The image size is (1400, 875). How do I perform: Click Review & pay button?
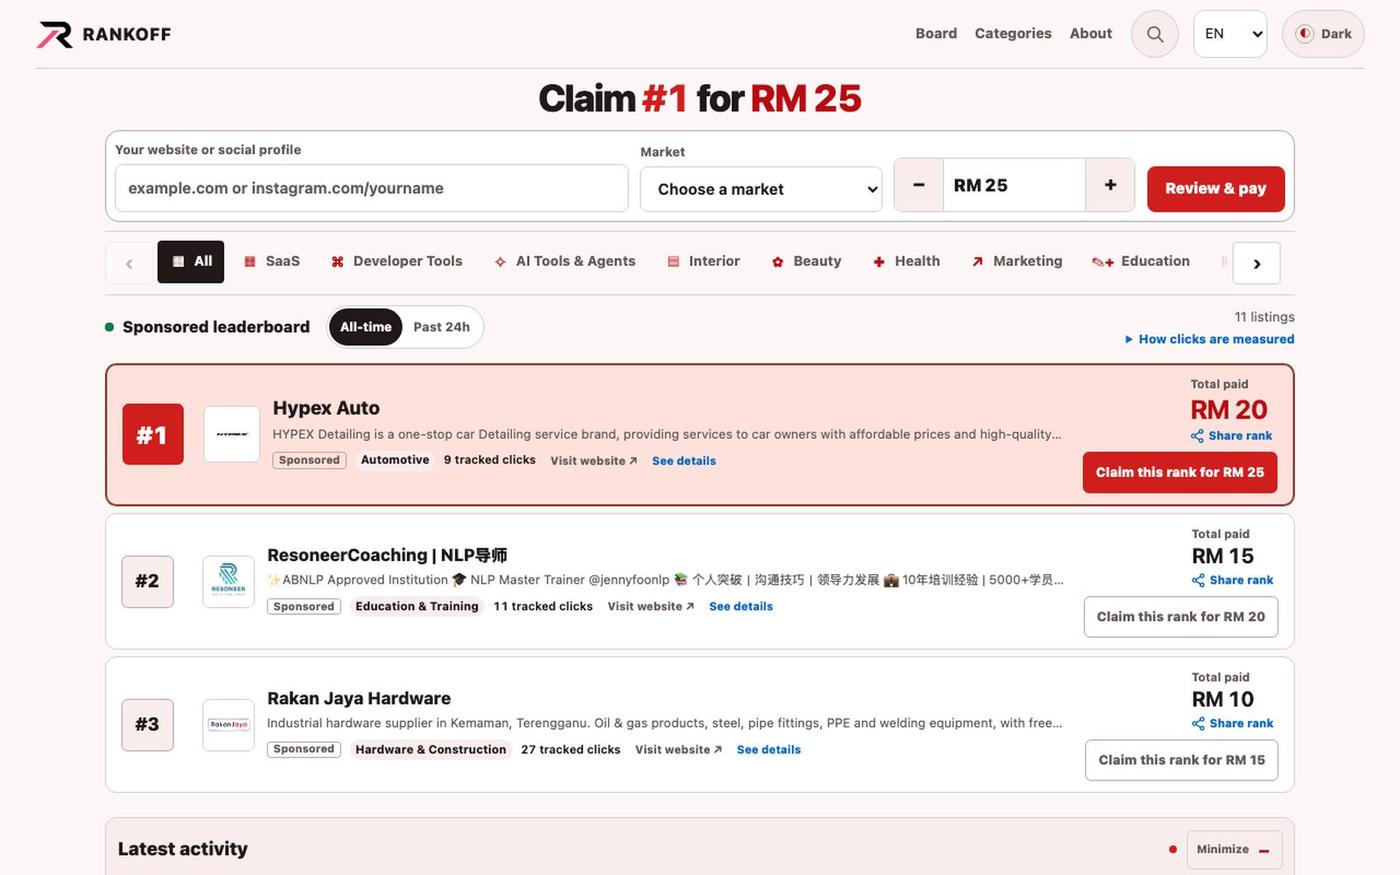click(1216, 188)
